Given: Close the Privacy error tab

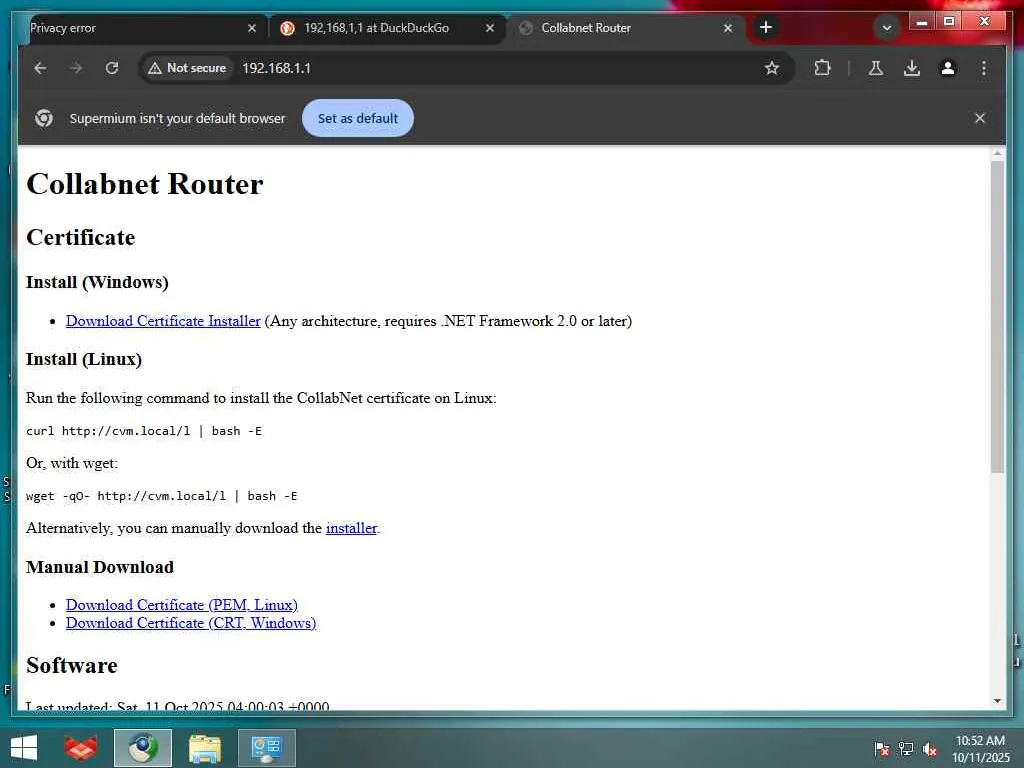Looking at the screenshot, I should (251, 28).
